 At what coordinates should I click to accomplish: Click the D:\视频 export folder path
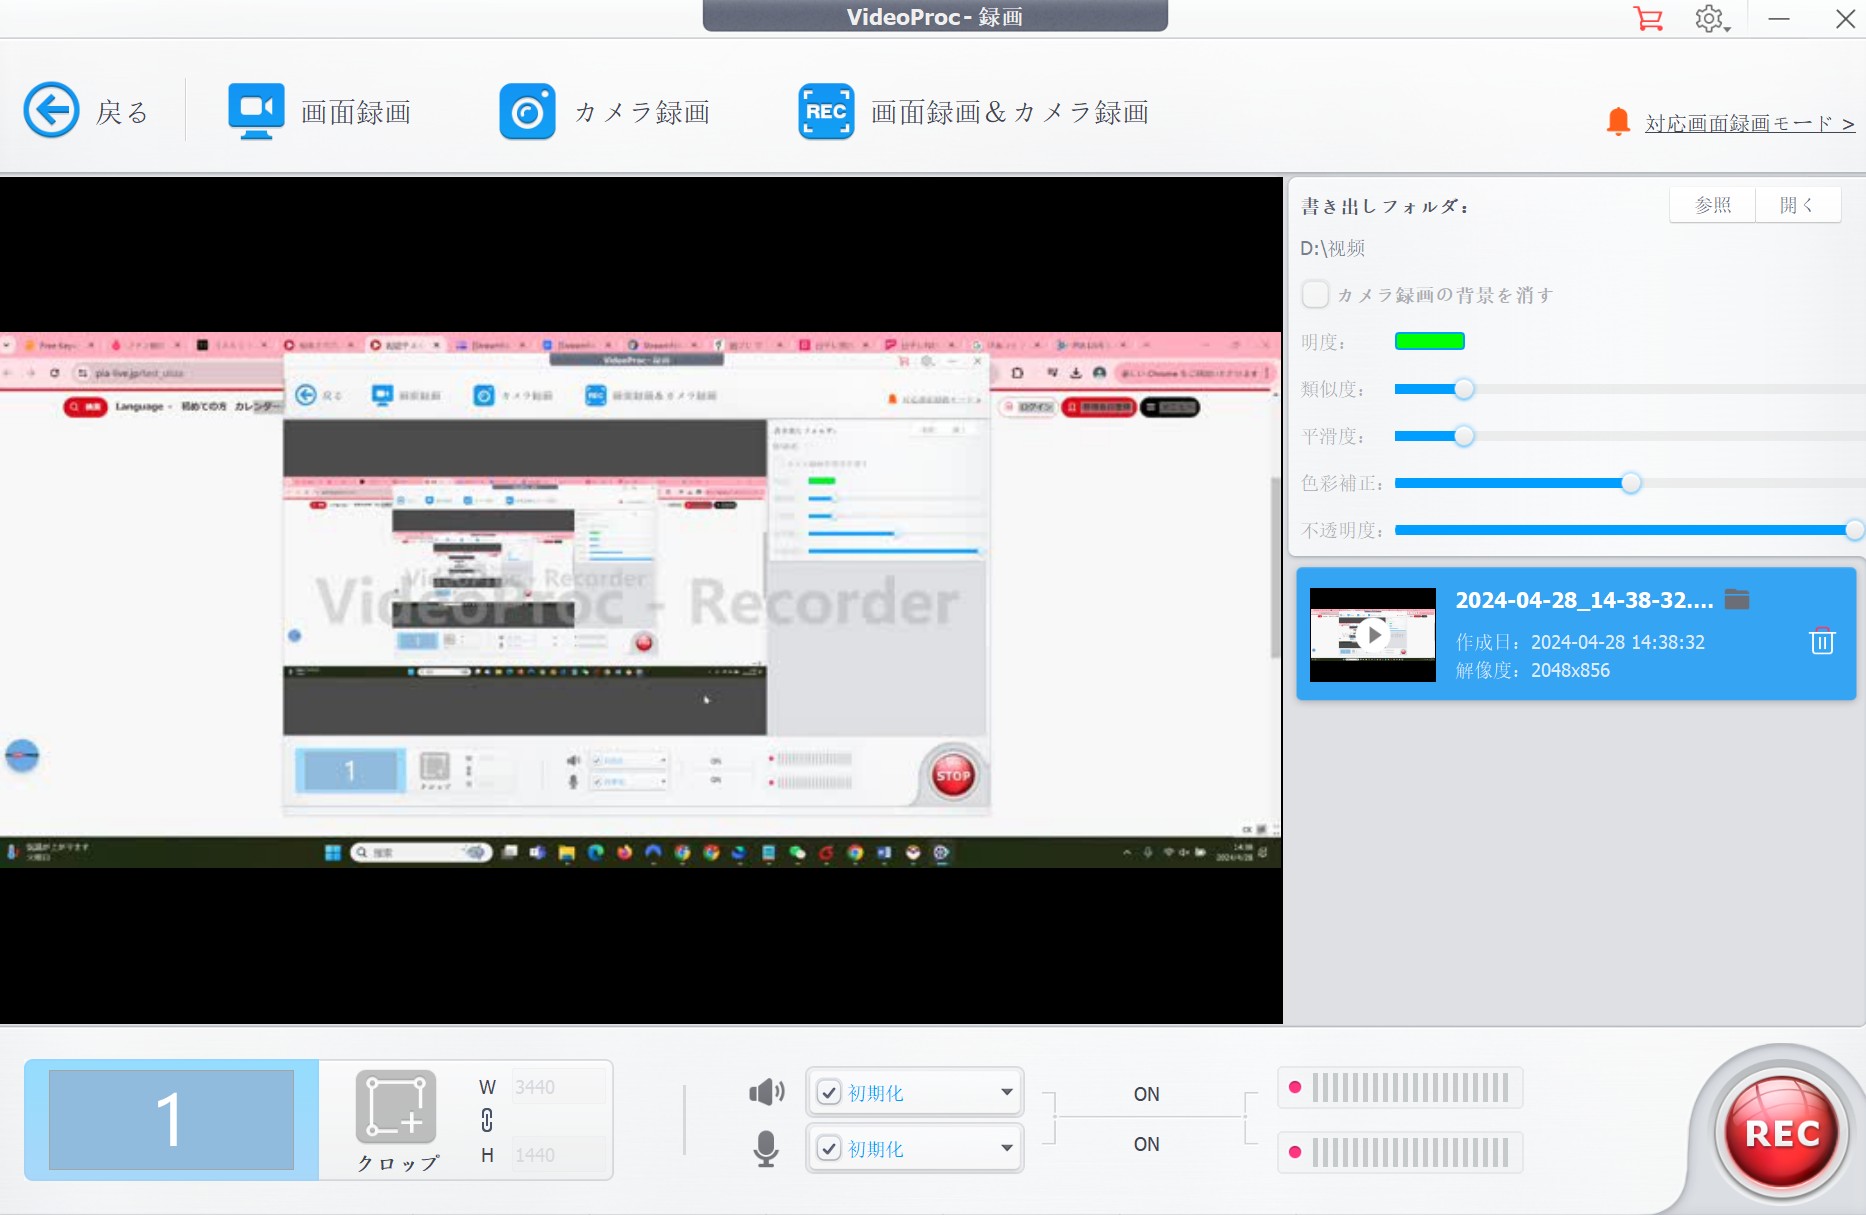pyautogui.click(x=1332, y=248)
